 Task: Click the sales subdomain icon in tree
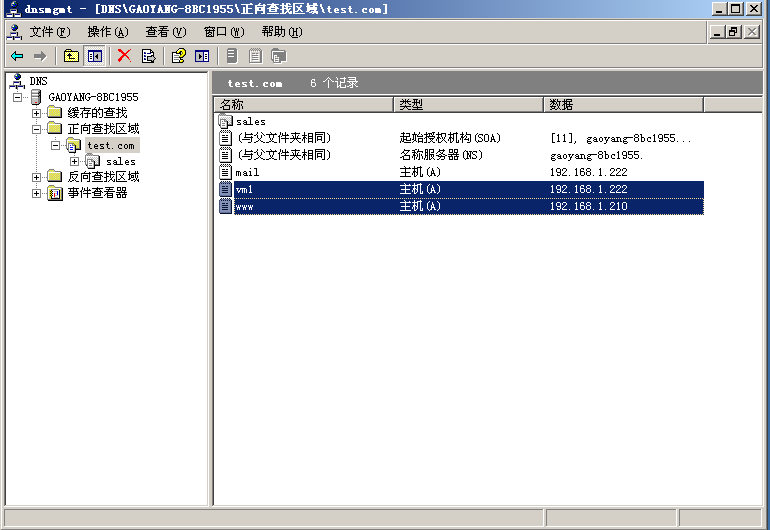tap(93, 161)
